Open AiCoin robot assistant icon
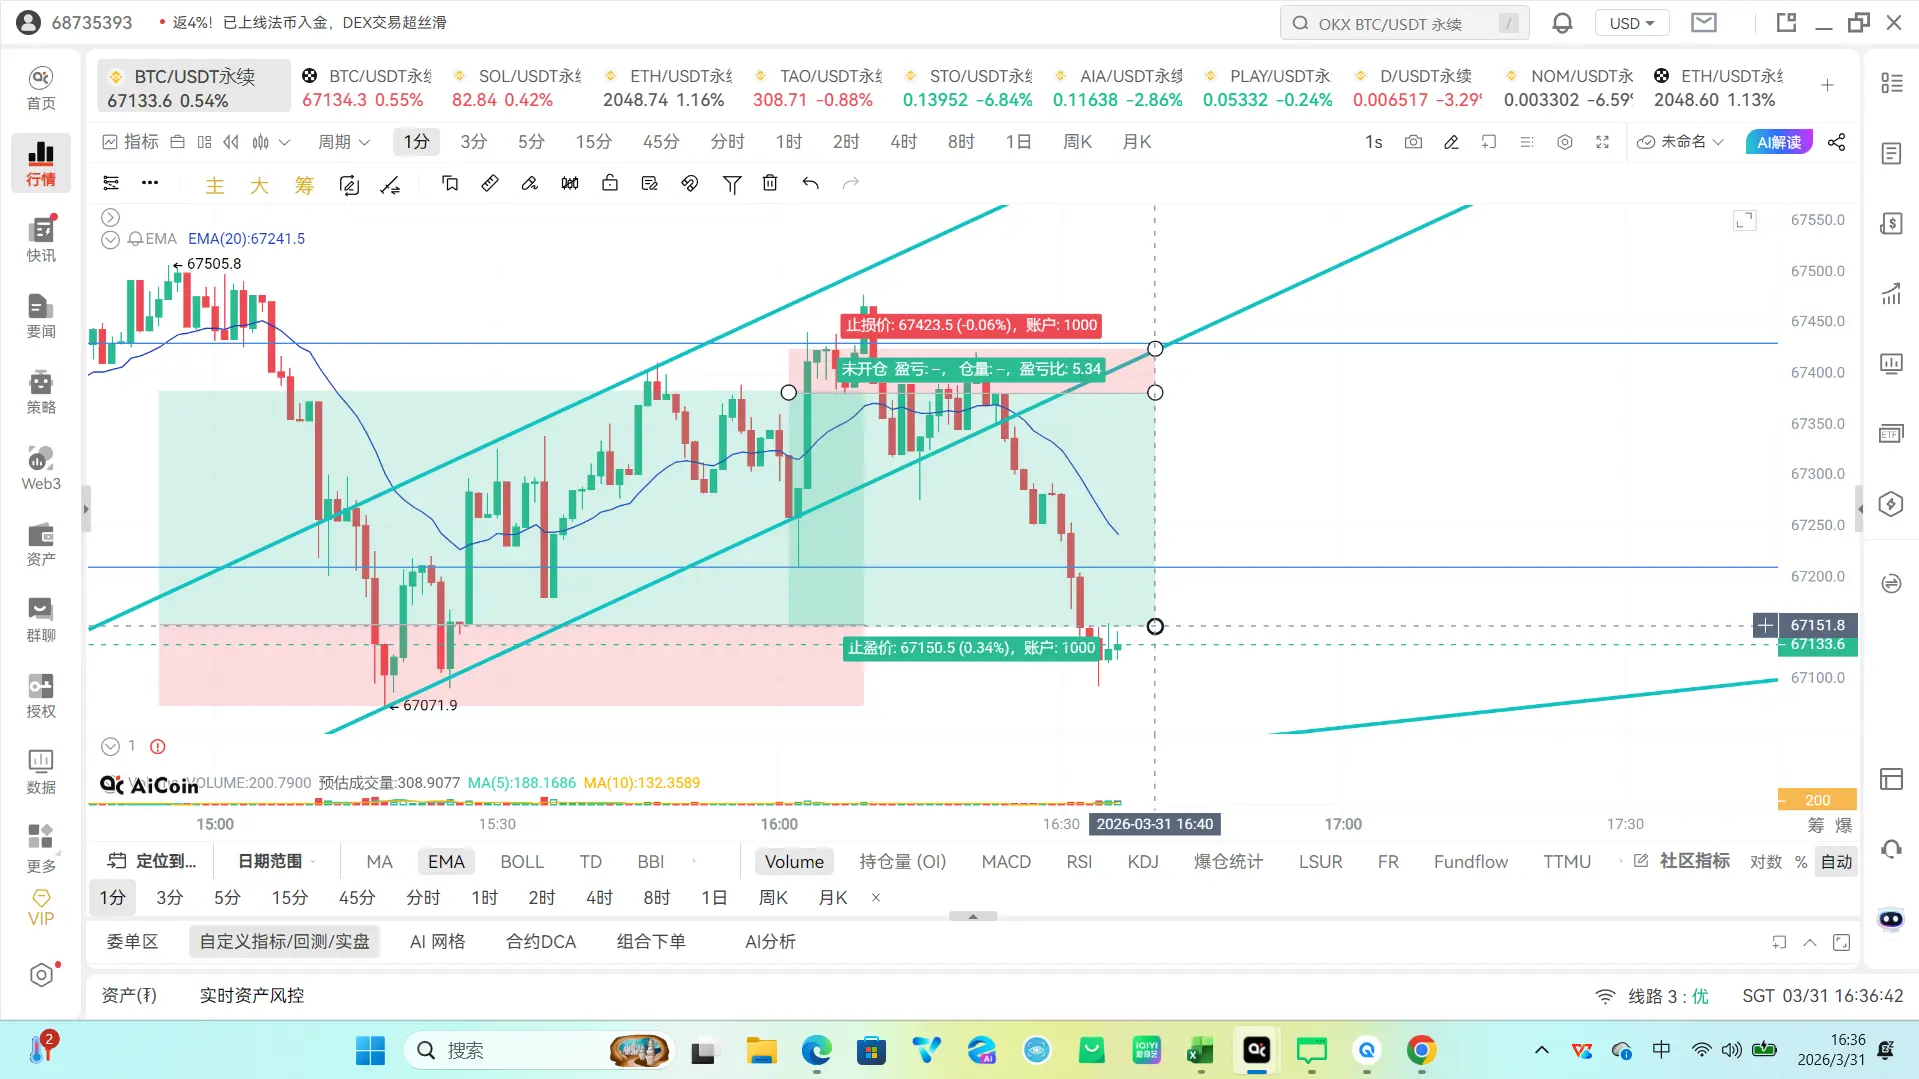This screenshot has height=1079, width=1919. 1891,919
